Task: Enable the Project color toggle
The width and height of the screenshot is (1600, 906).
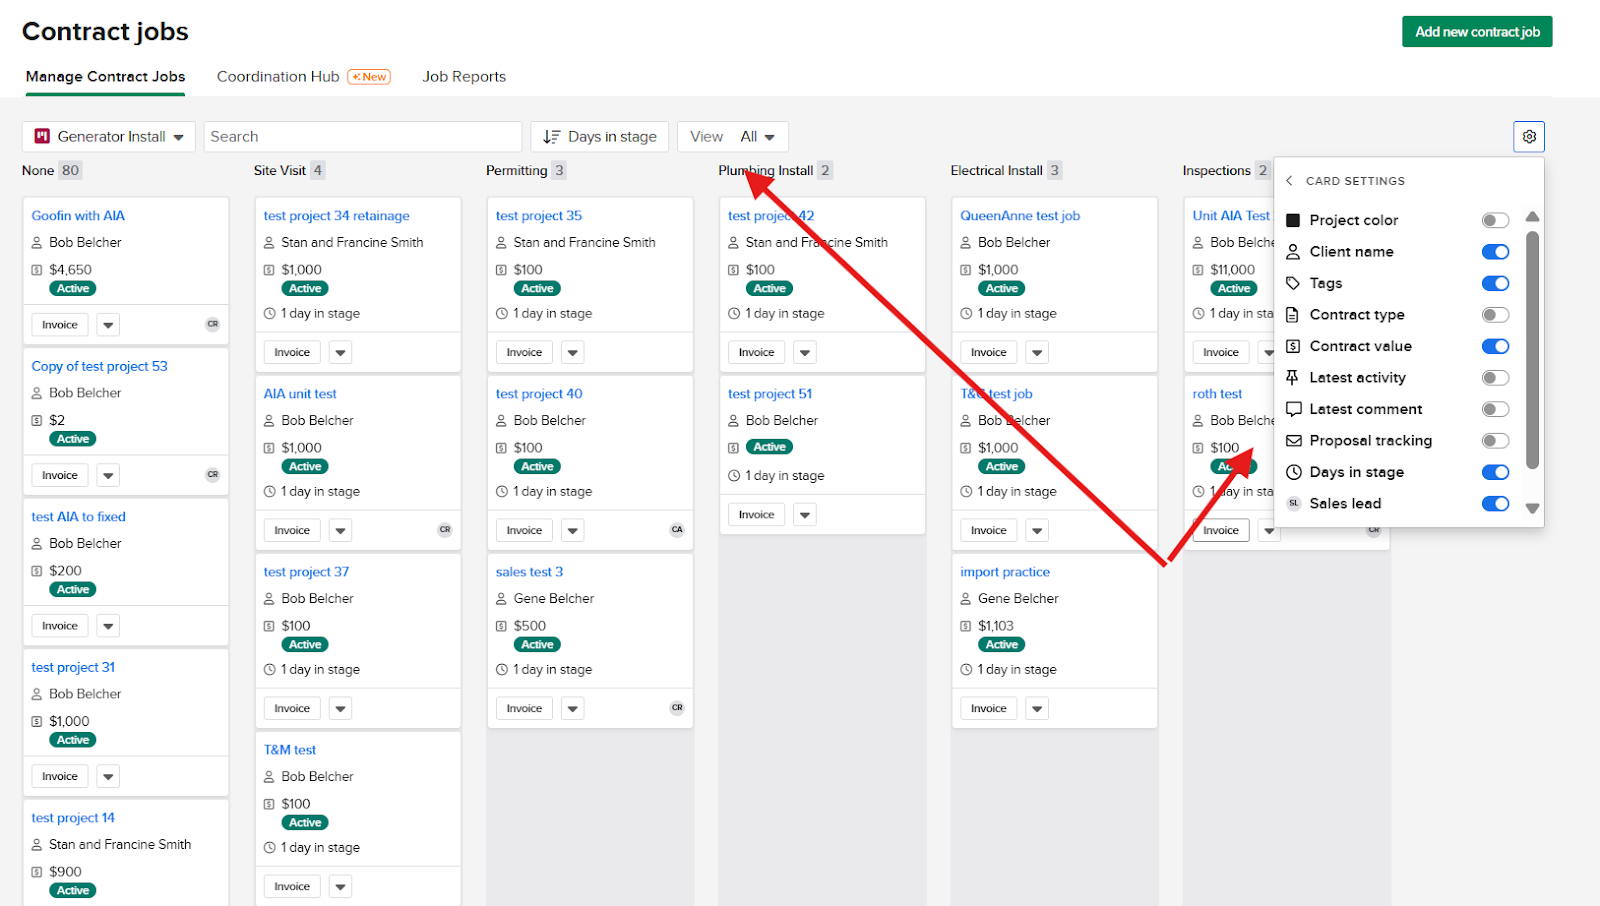Action: 1495,220
